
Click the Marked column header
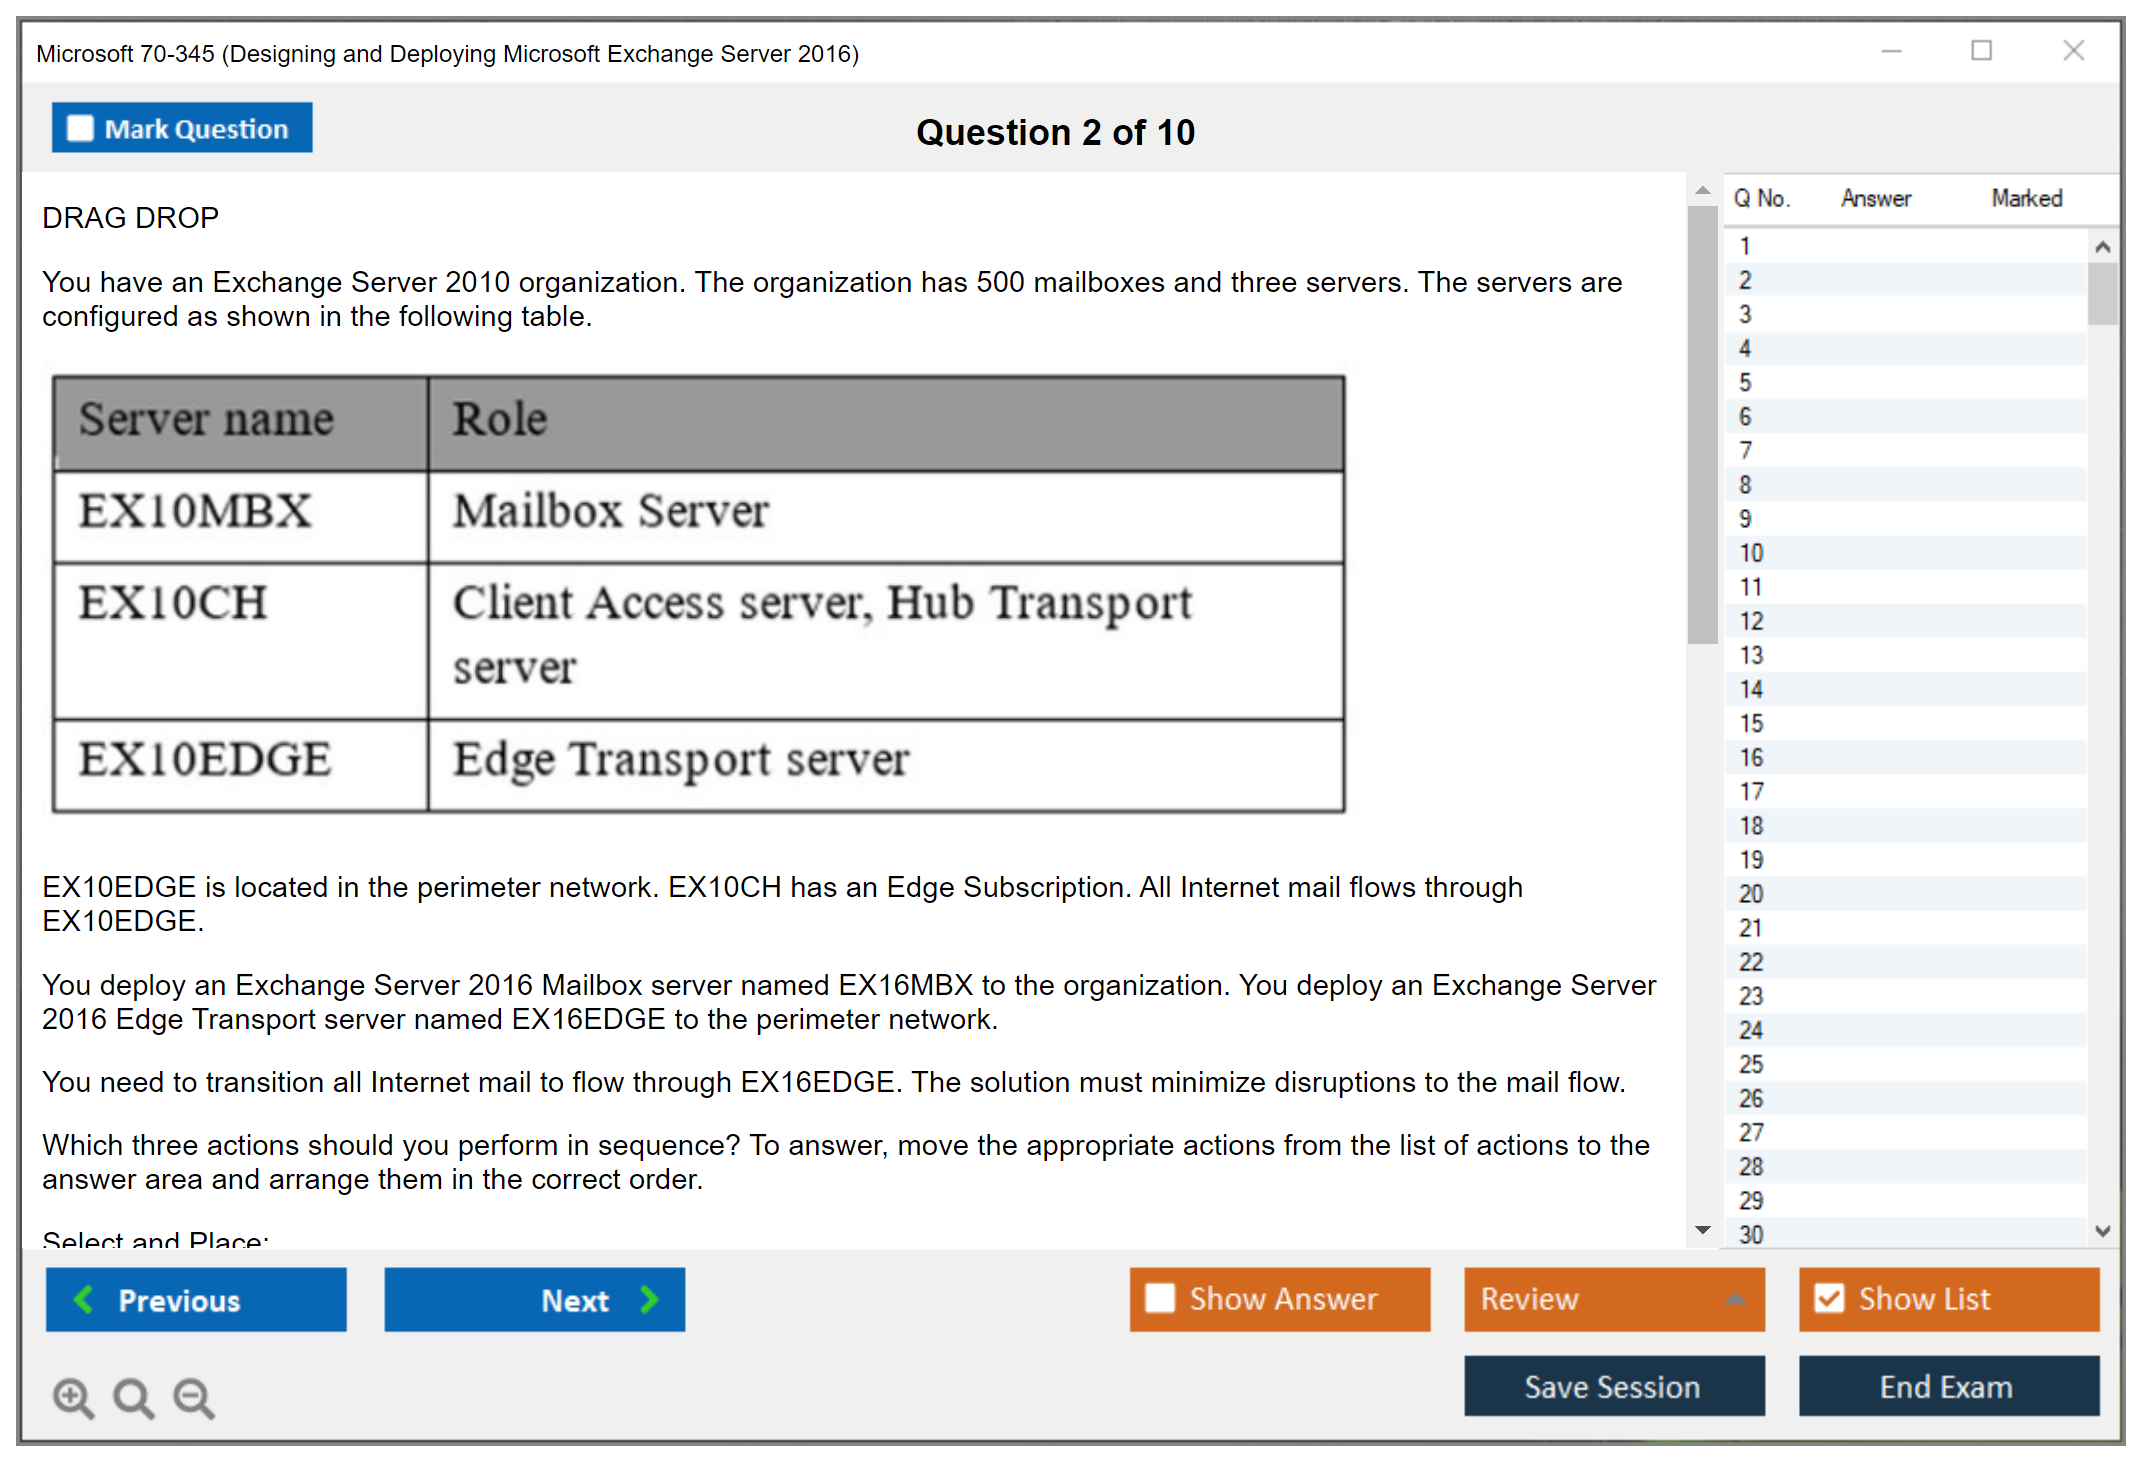coord(2026,198)
